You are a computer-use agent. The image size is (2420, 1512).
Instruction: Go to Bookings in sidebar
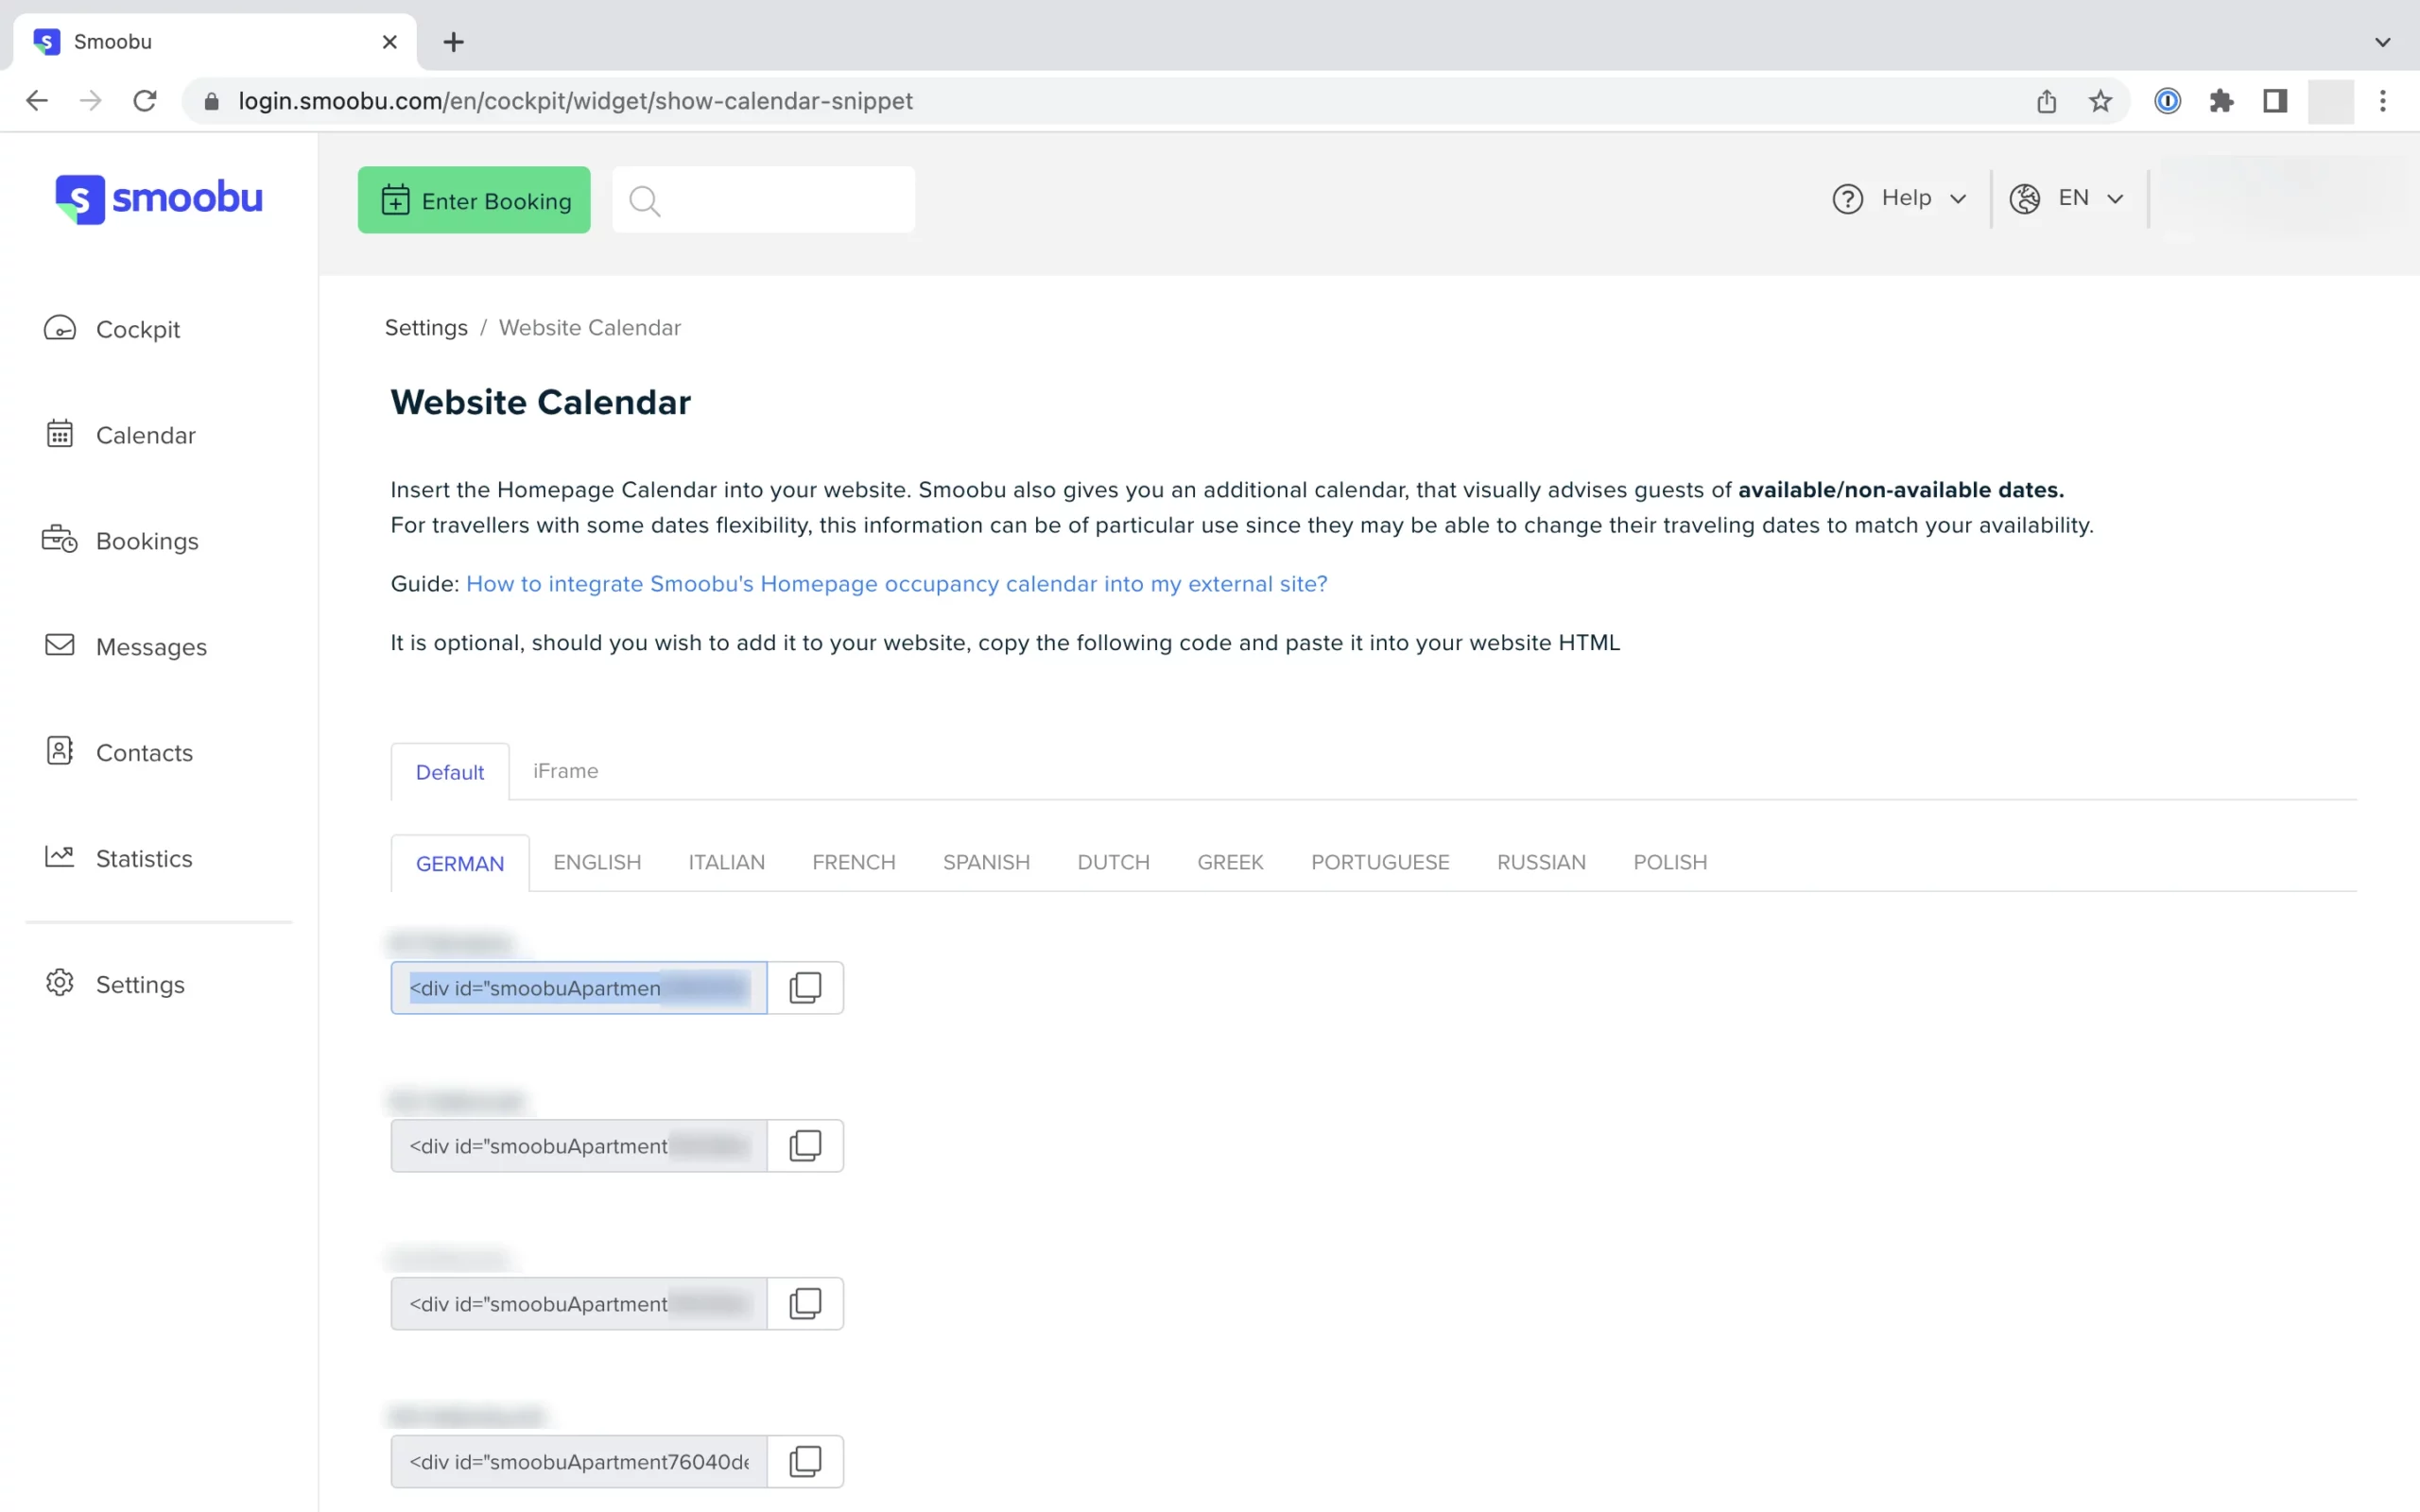121,541
